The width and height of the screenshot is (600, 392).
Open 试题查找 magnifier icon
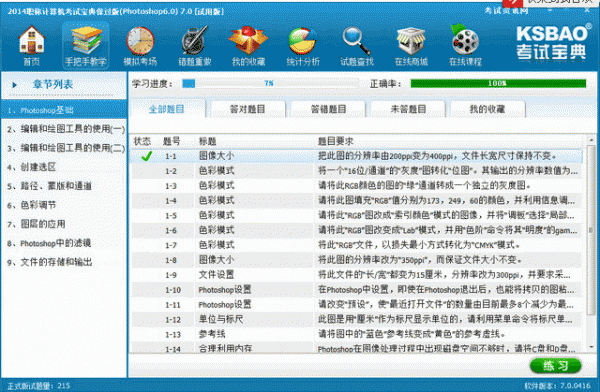357,45
